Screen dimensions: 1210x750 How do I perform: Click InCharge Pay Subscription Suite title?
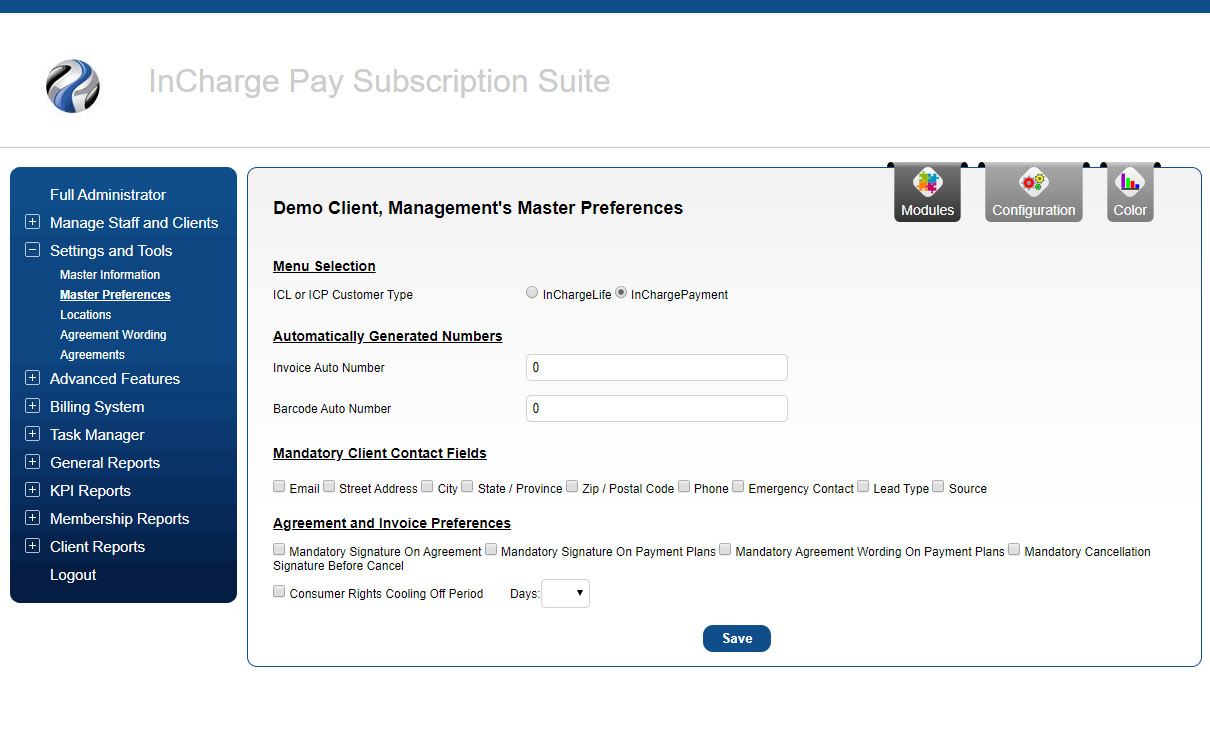(379, 81)
